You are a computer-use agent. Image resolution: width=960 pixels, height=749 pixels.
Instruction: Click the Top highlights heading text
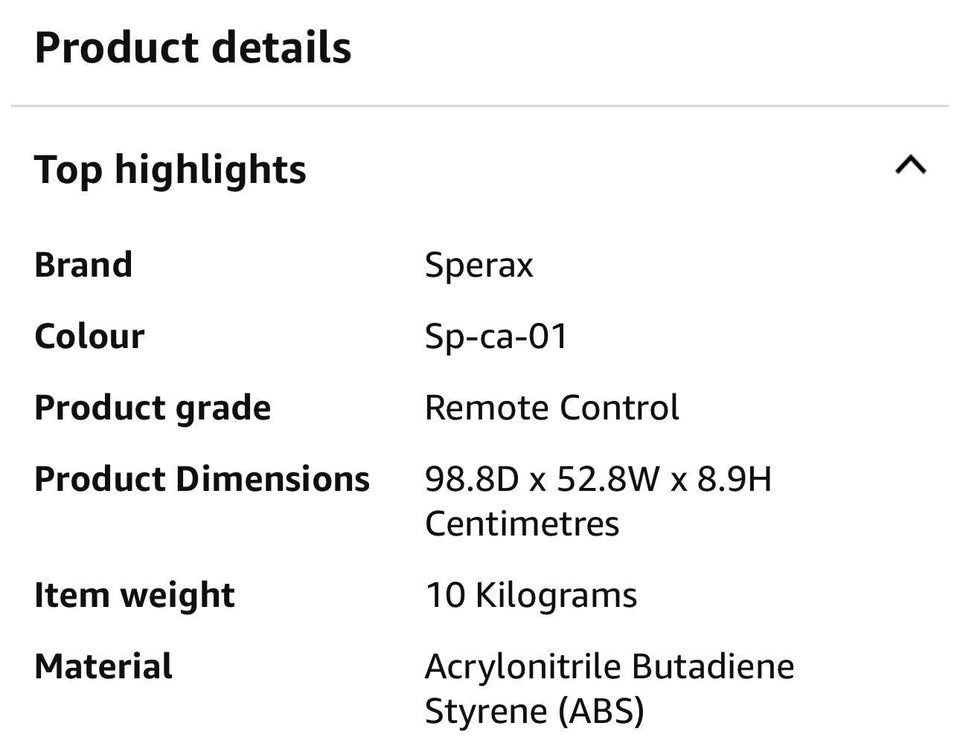click(x=170, y=170)
